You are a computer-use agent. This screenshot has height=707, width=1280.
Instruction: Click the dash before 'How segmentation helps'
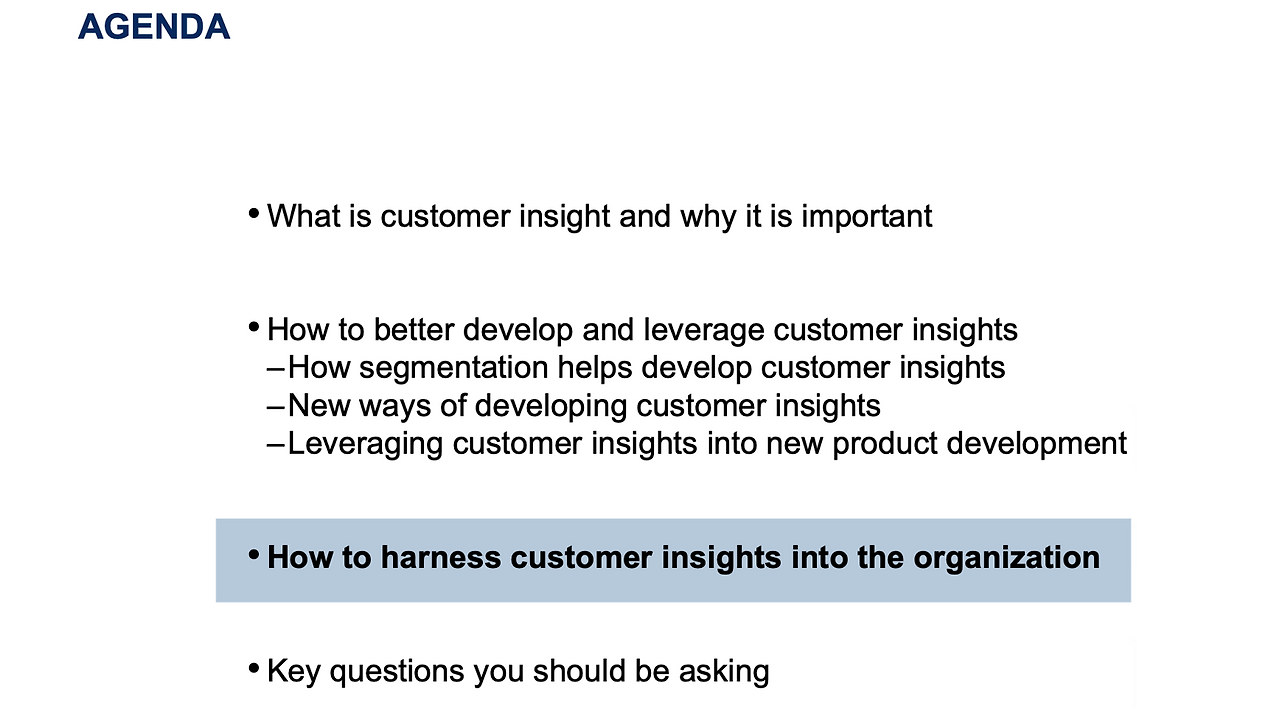[276, 369]
